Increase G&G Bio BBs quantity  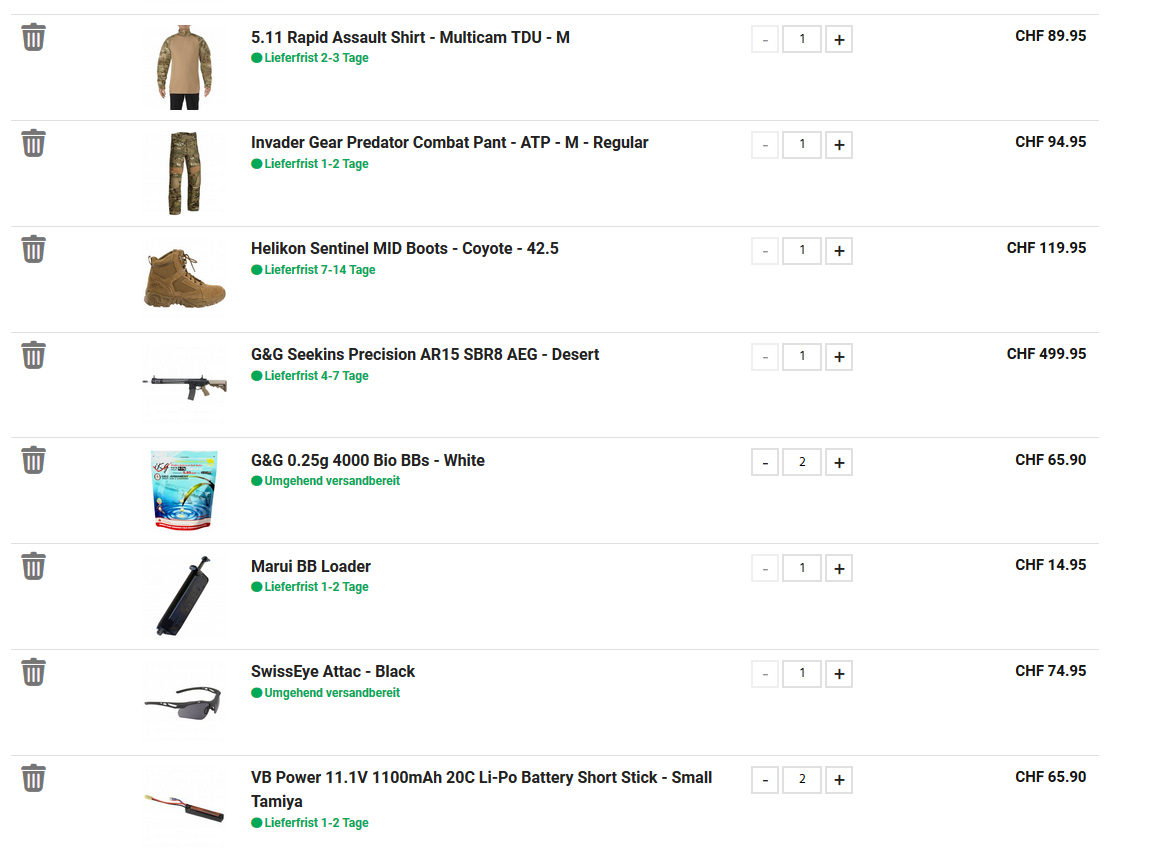coord(839,462)
